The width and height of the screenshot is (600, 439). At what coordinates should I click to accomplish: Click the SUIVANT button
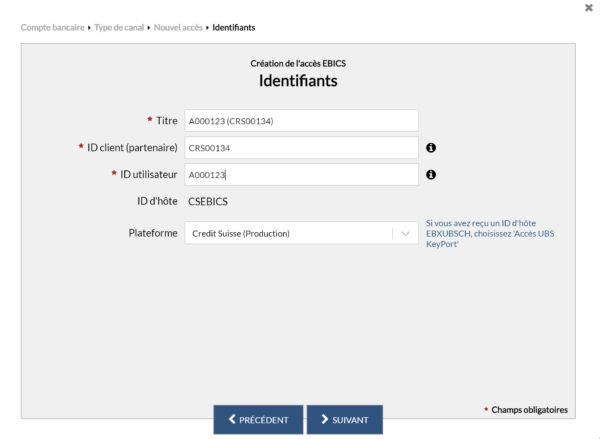345,419
